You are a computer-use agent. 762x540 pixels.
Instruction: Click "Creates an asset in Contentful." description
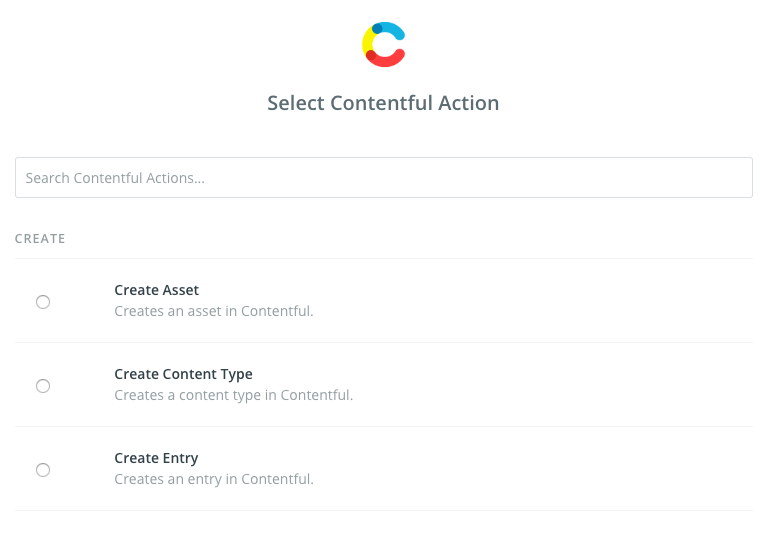(x=213, y=311)
